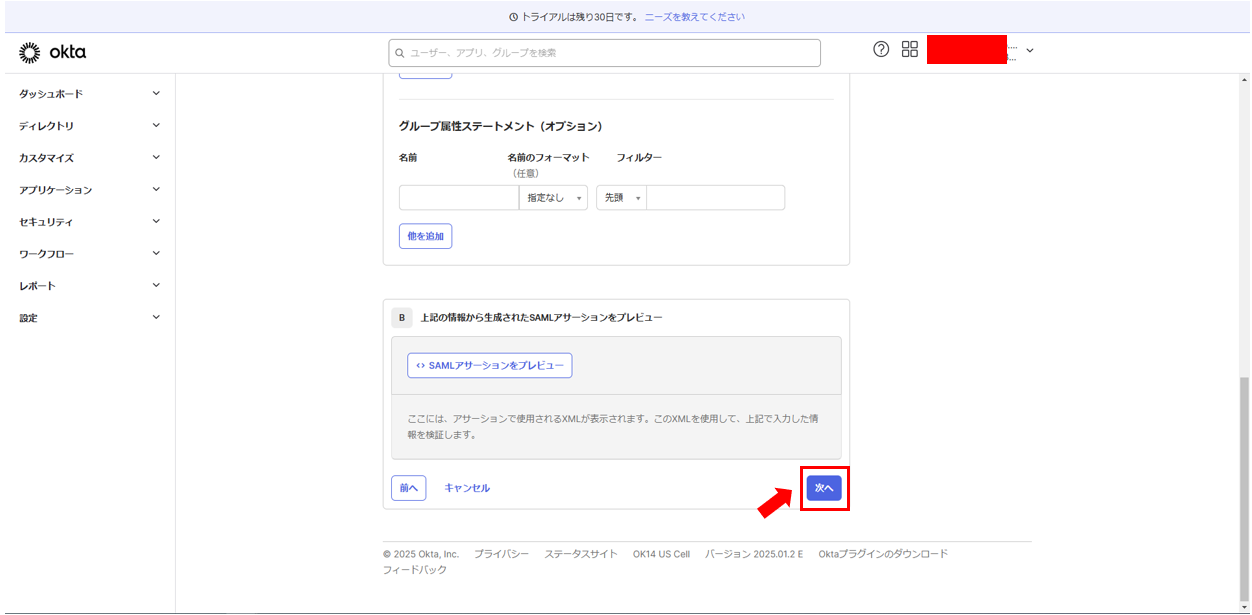Click the filter value input field
The width and height of the screenshot is (1252, 615).
tap(715, 198)
